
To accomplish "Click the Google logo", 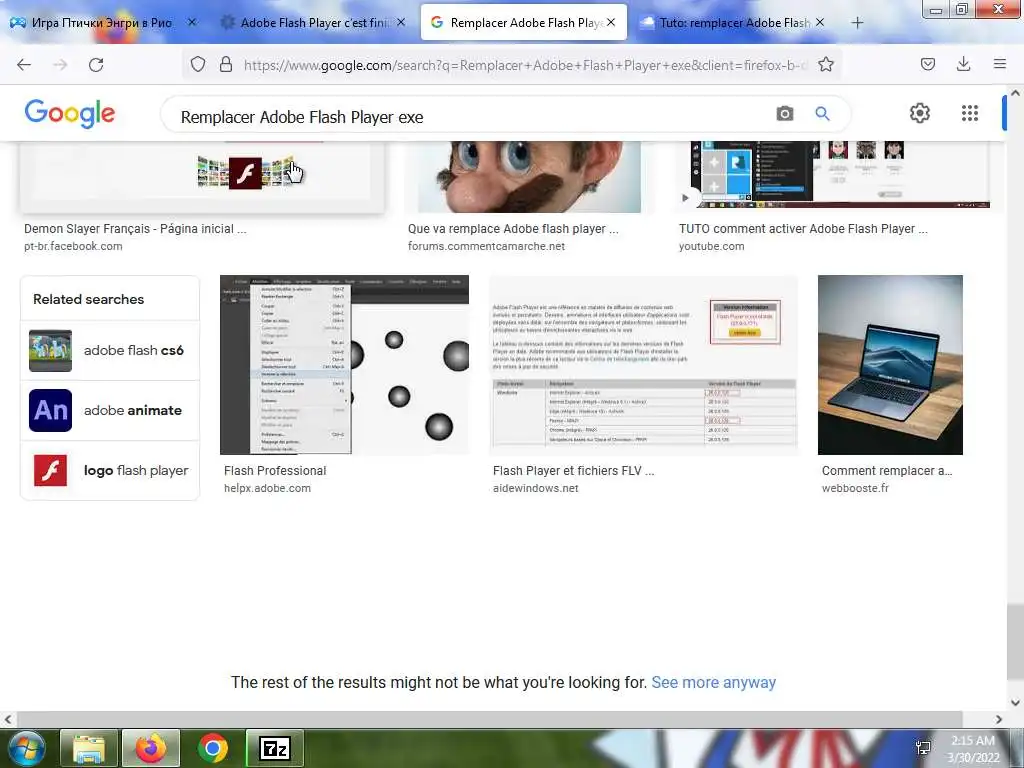I will click(x=70, y=114).
